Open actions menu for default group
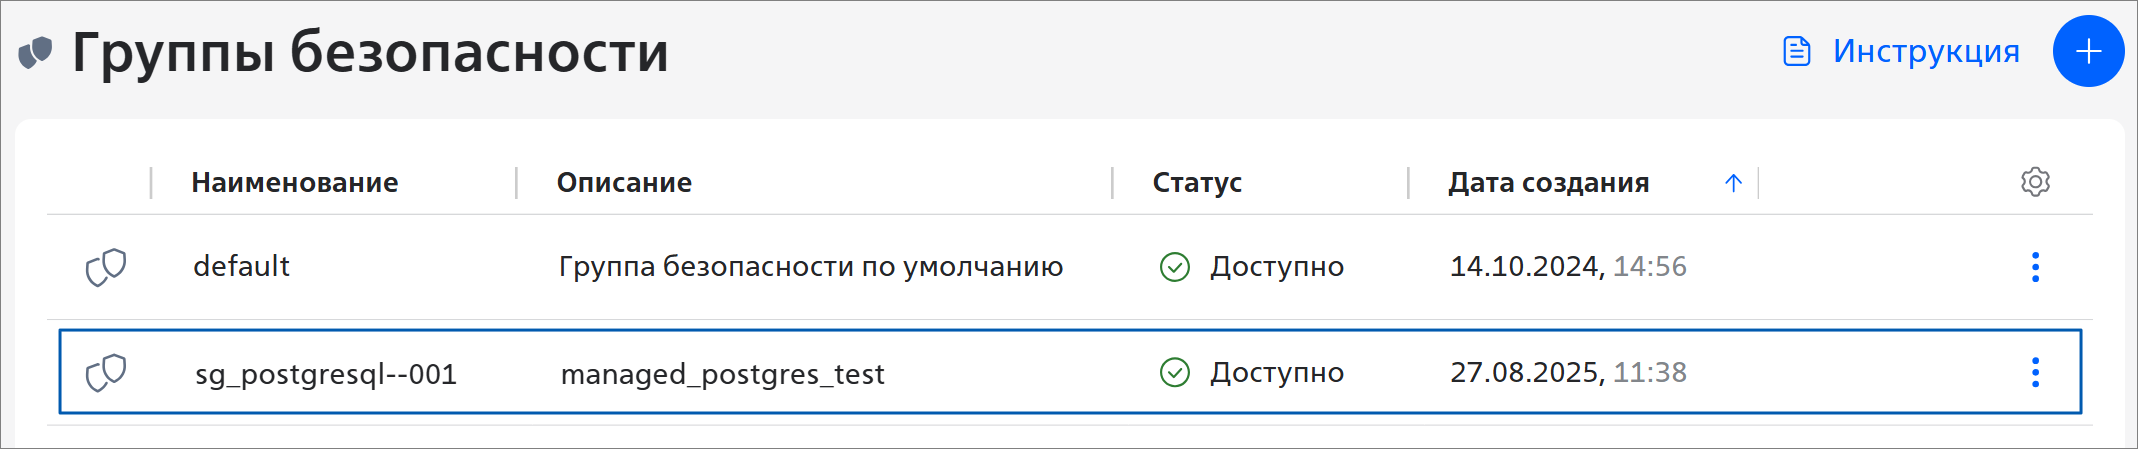The image size is (2138, 449). 2035,267
